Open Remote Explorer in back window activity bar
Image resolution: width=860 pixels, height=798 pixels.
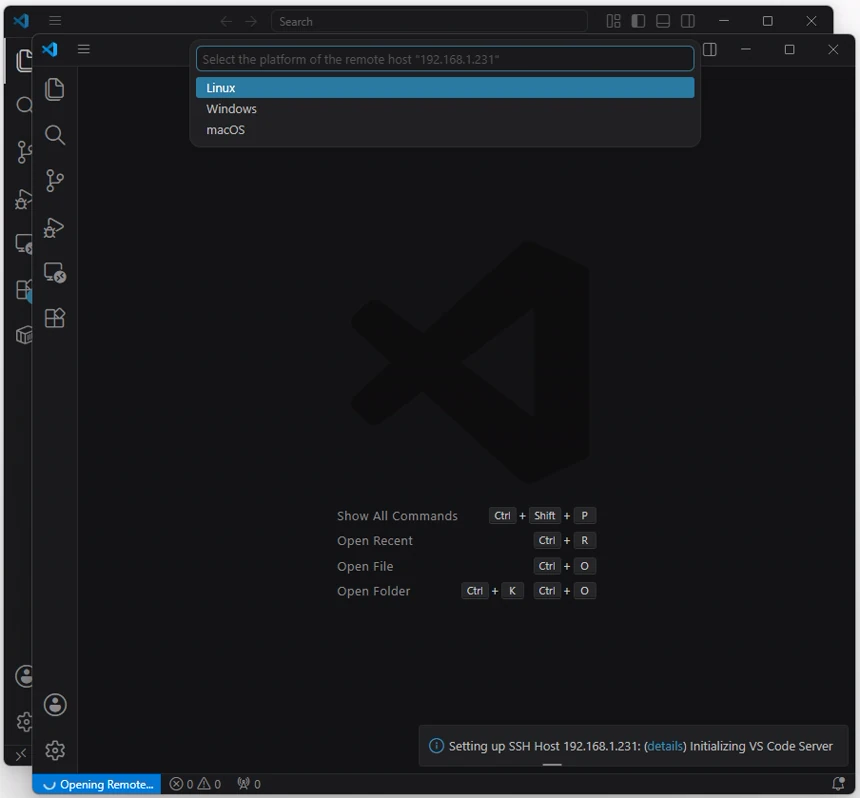pyautogui.click(x=24, y=244)
